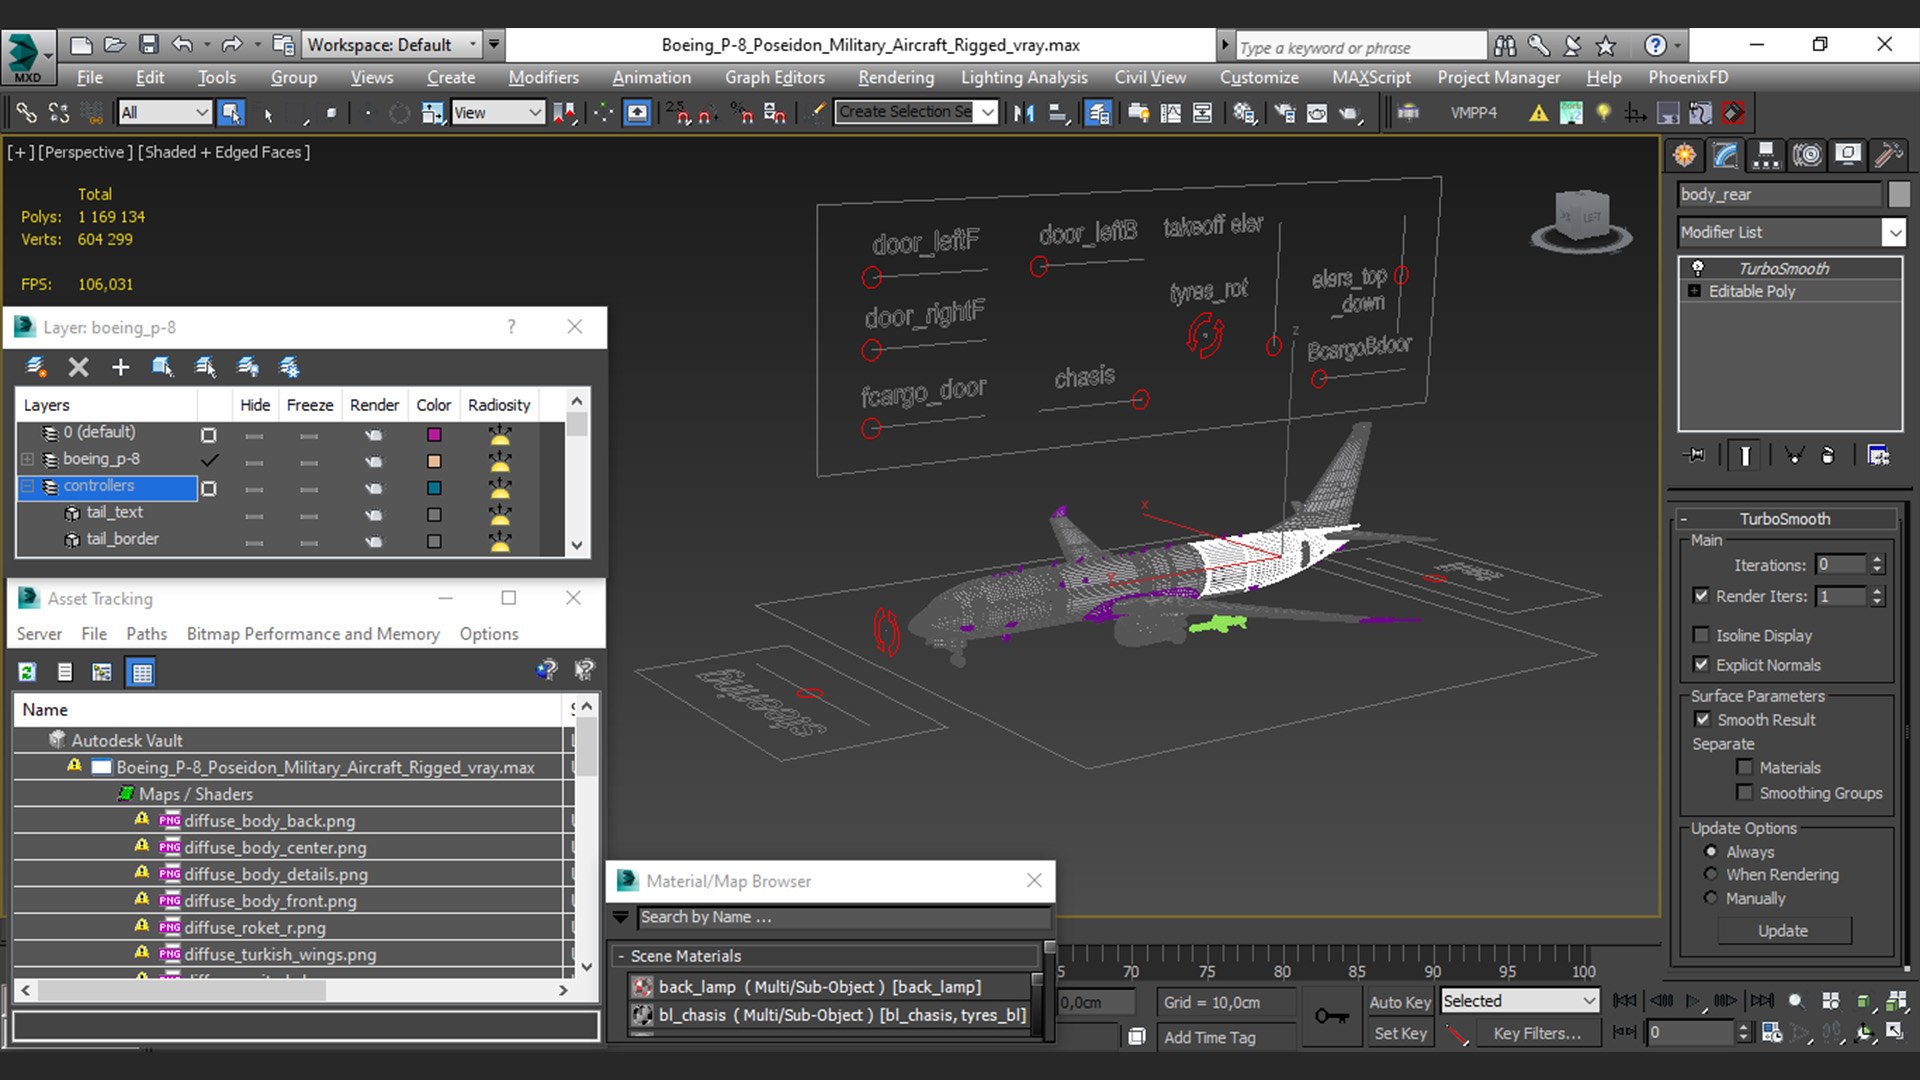This screenshot has width=1920, height=1080.
Task: Enable Separate by Smoothing Groups checkbox
Action: [1745, 792]
